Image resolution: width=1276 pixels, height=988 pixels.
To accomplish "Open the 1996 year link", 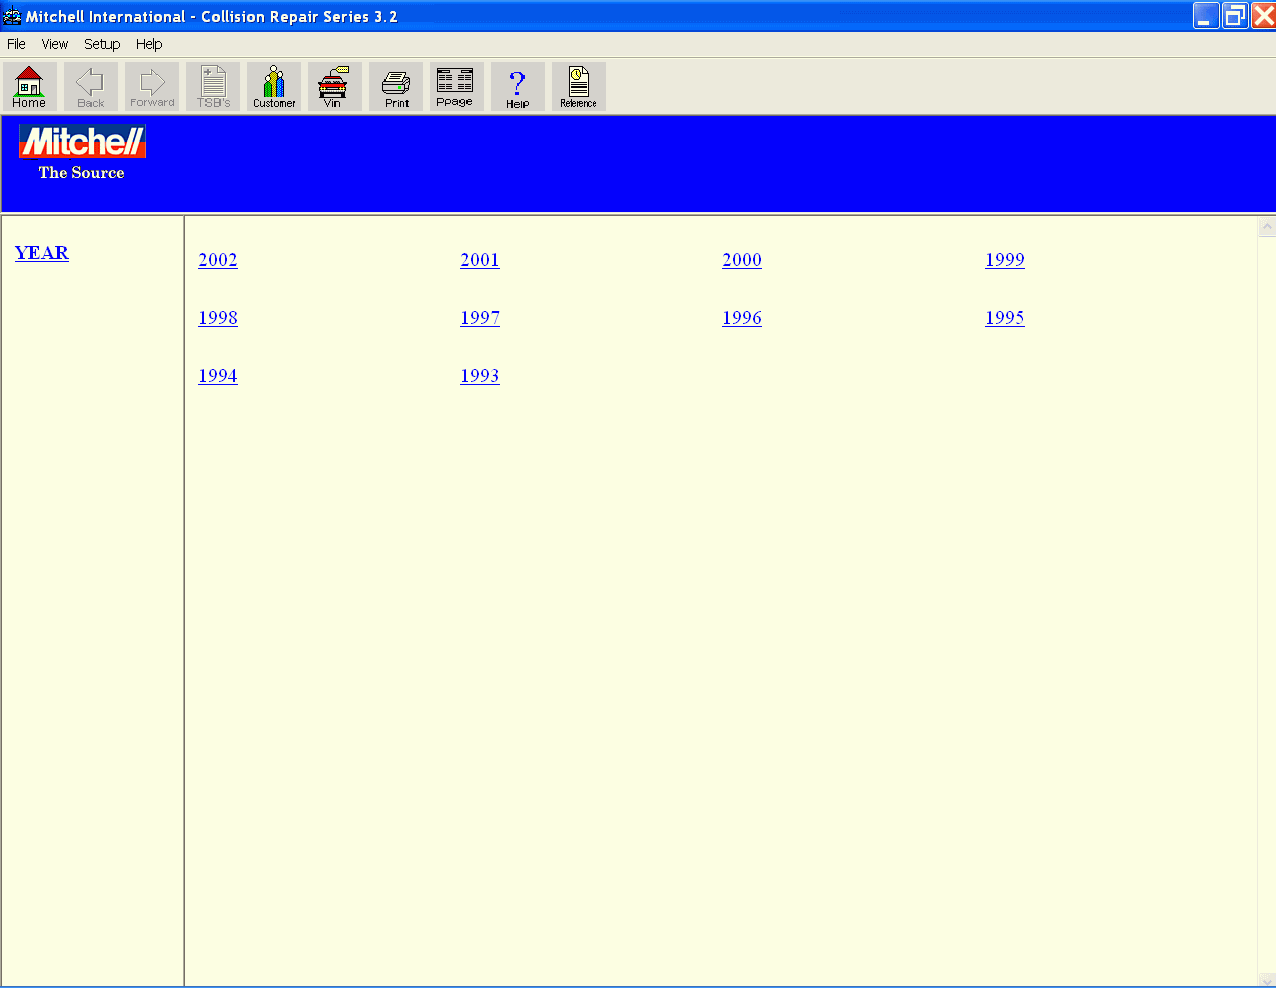I will pyautogui.click(x=742, y=318).
